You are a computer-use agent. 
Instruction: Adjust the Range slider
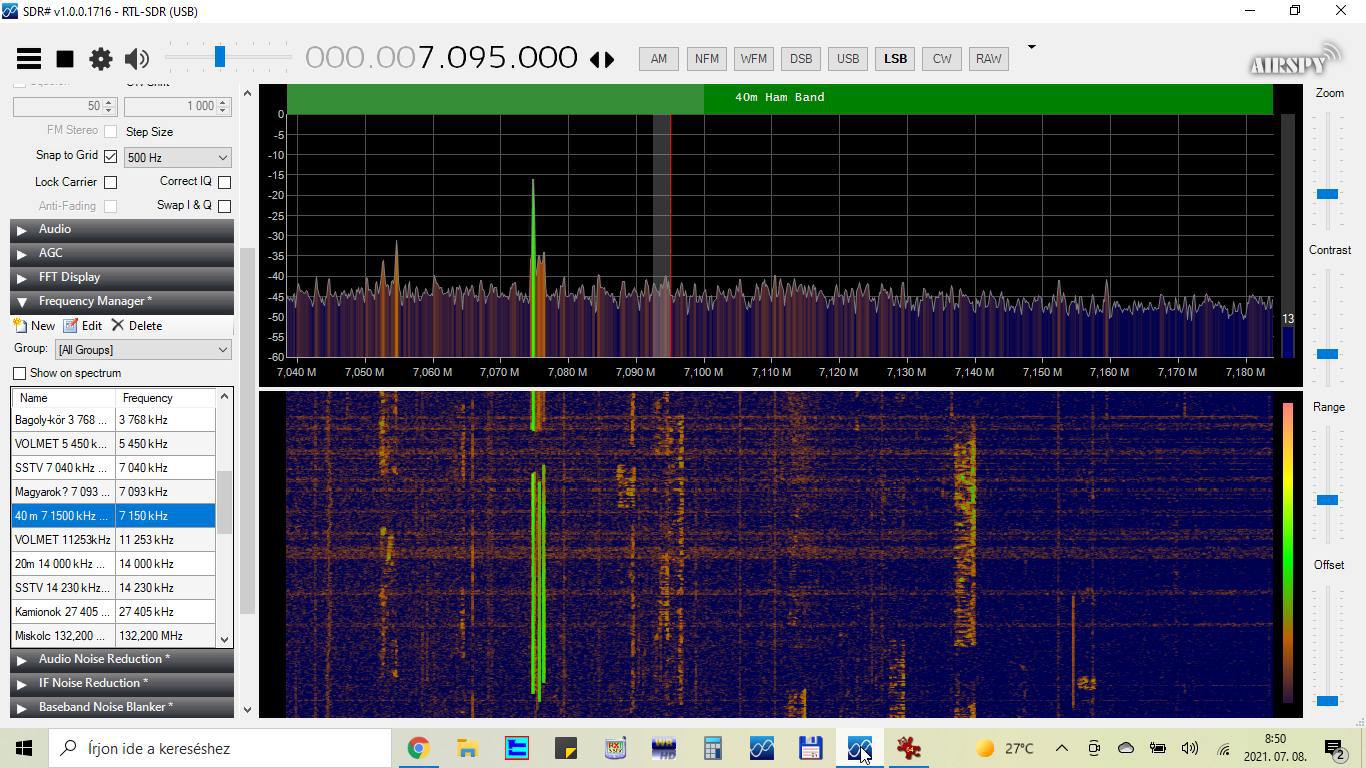click(x=1327, y=499)
